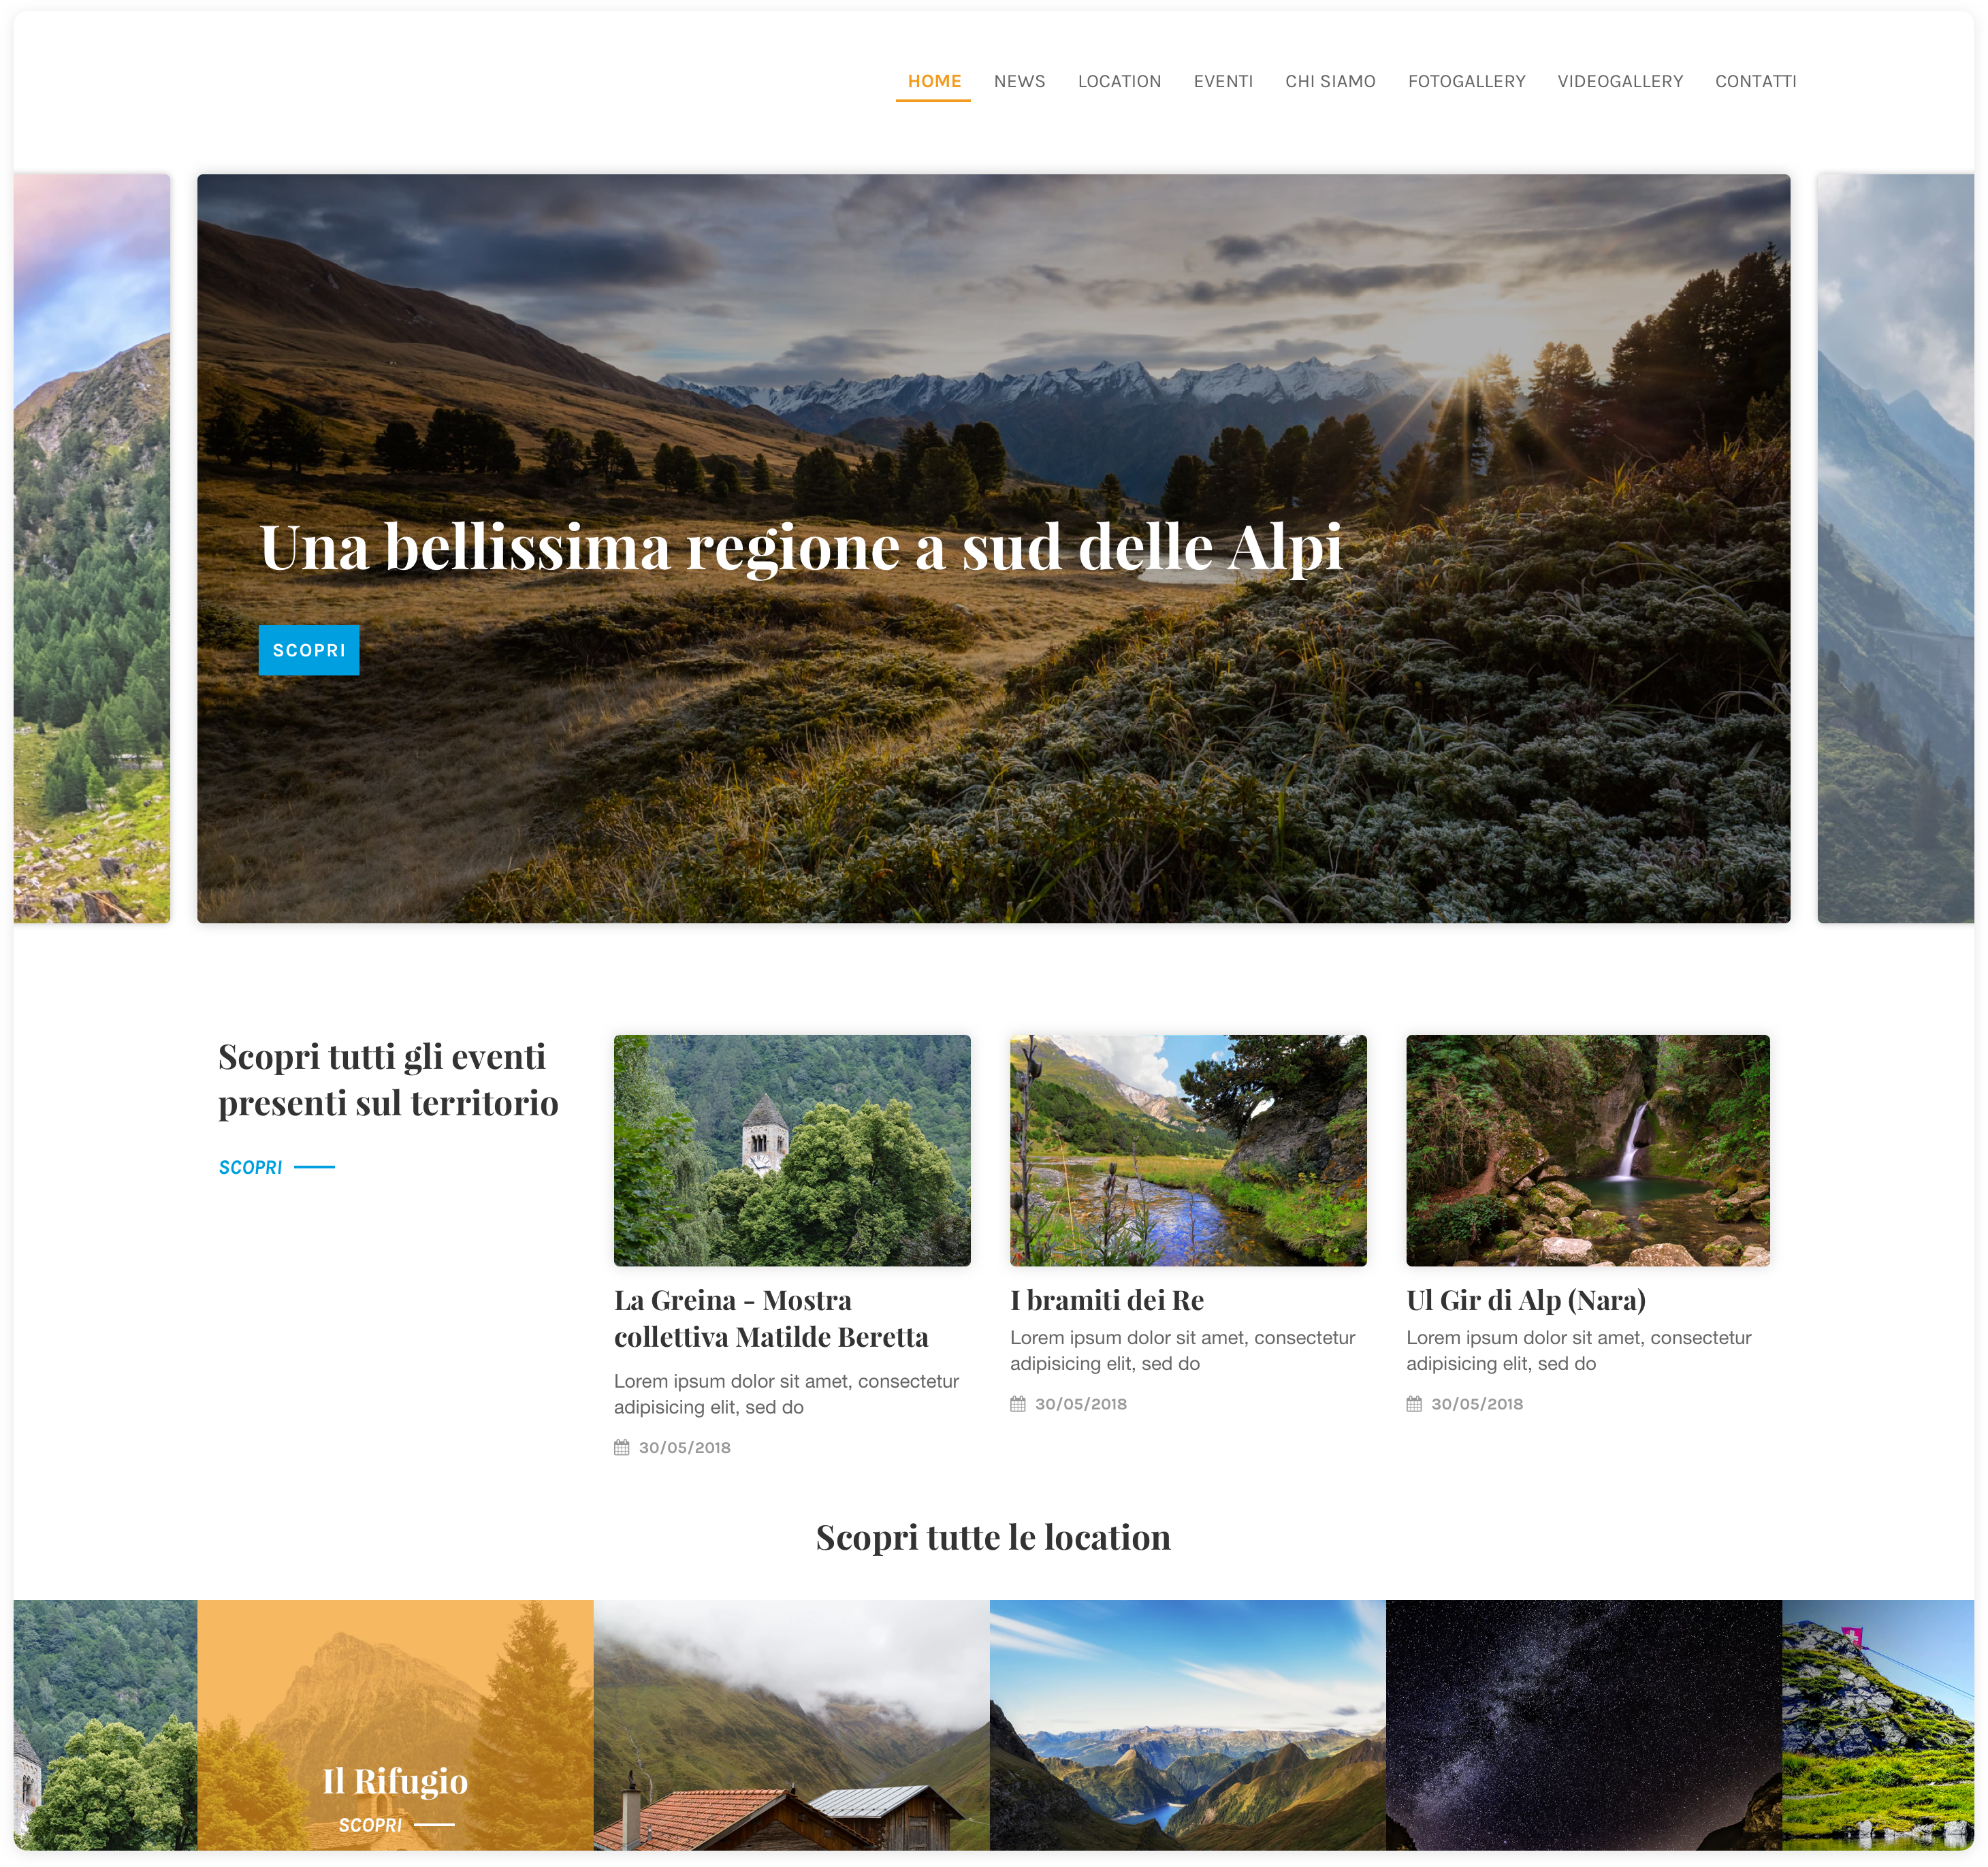The image size is (1988, 1867).
Task: Click the hero headline about the Alpi
Action: coord(801,548)
